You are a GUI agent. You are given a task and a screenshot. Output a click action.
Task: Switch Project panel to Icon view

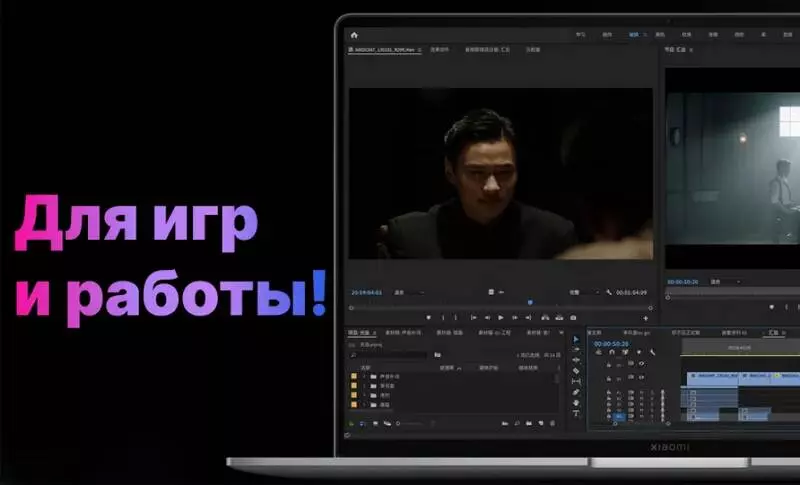(x=376, y=423)
